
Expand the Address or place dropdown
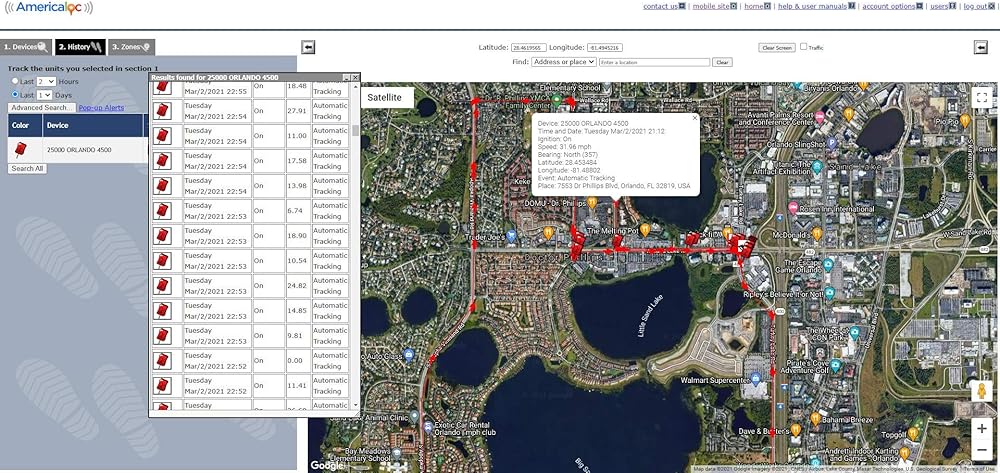[x=563, y=62]
